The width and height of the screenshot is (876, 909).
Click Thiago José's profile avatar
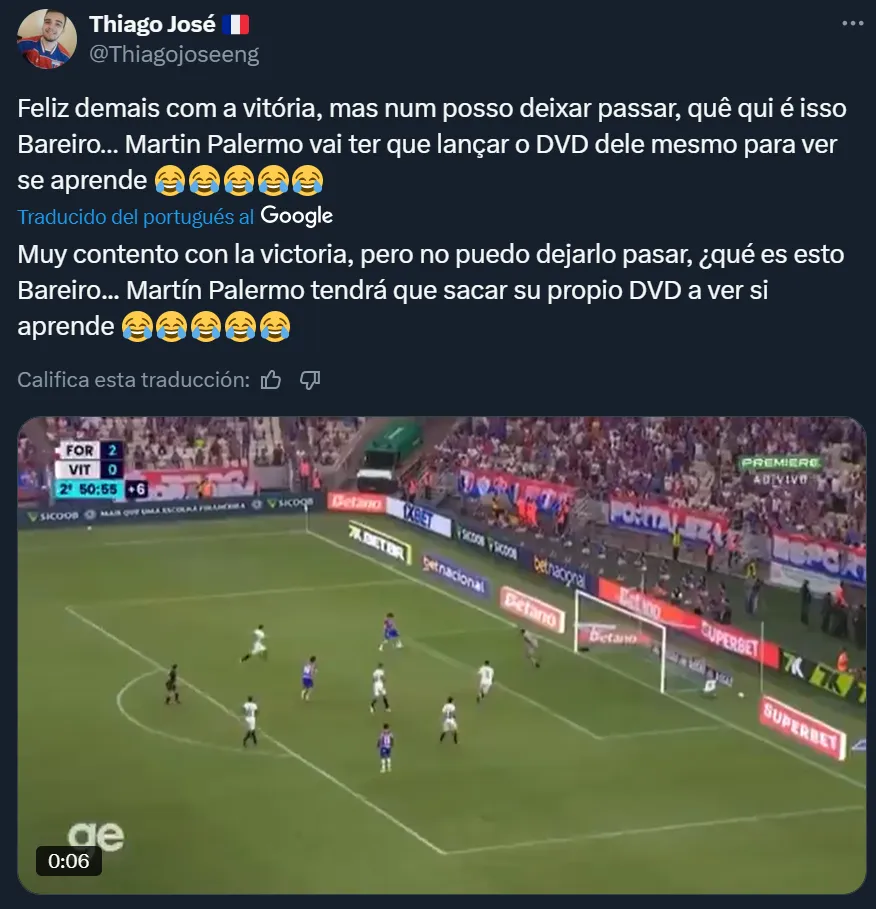coord(47,39)
